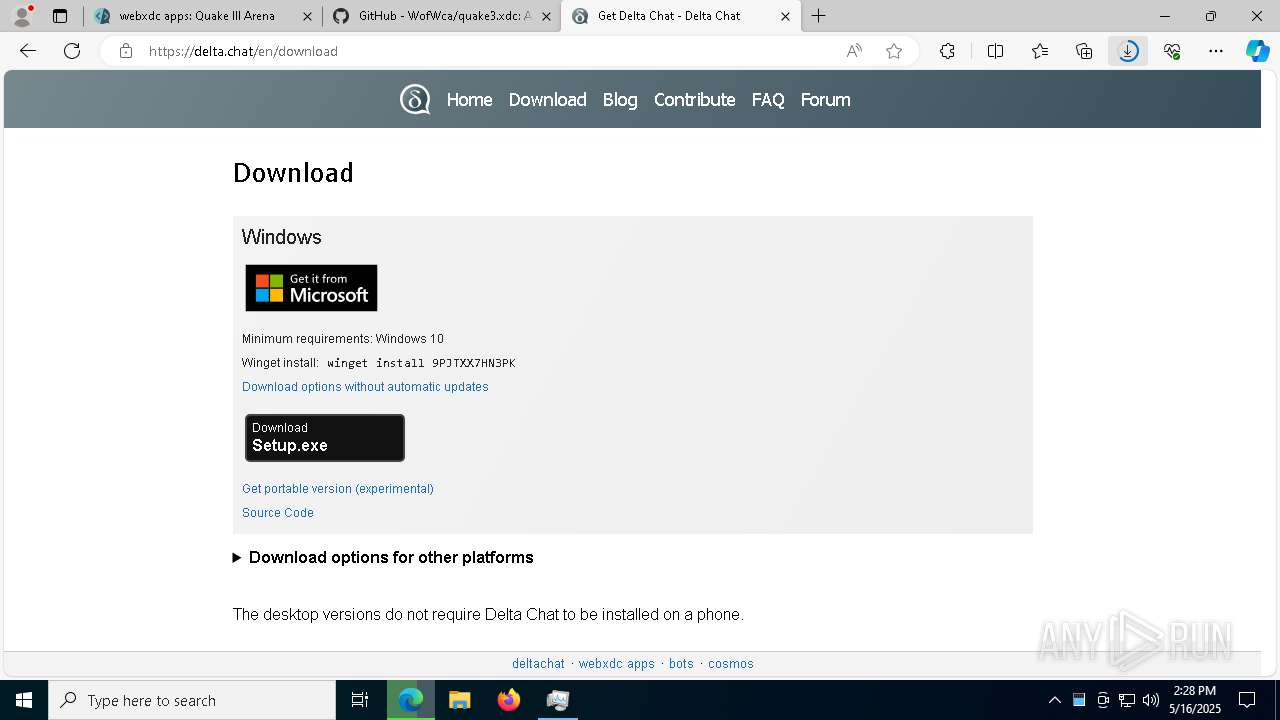Open Blog in site navigation
This screenshot has width=1280, height=720.
[620, 100]
